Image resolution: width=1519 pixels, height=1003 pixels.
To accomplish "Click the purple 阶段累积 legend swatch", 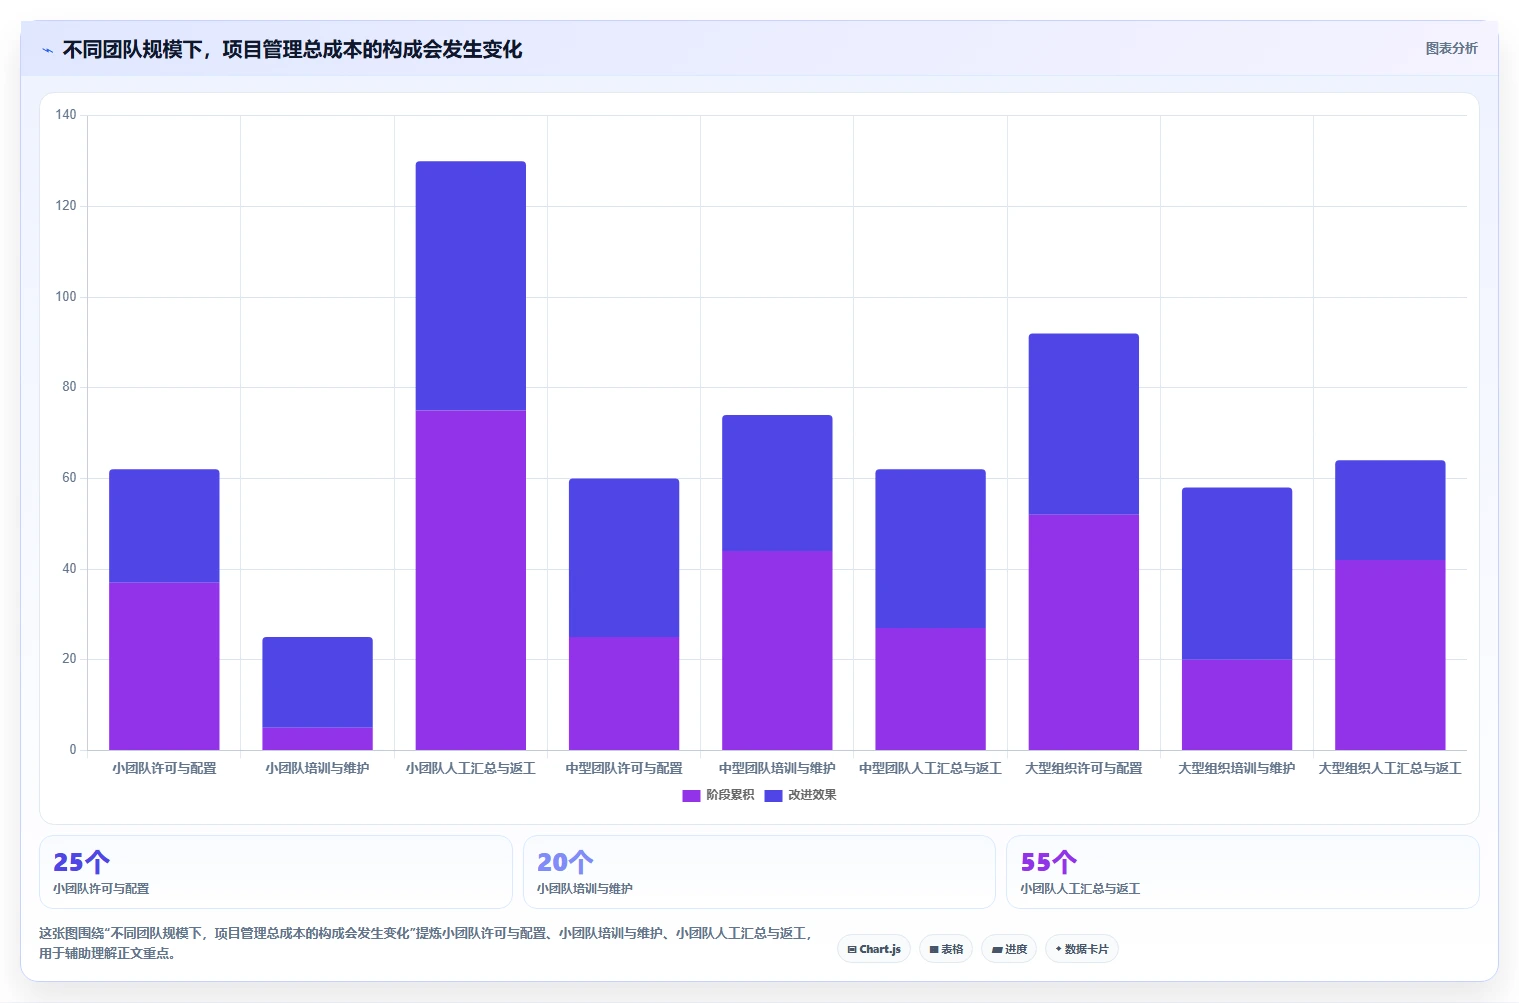I will click(x=691, y=796).
